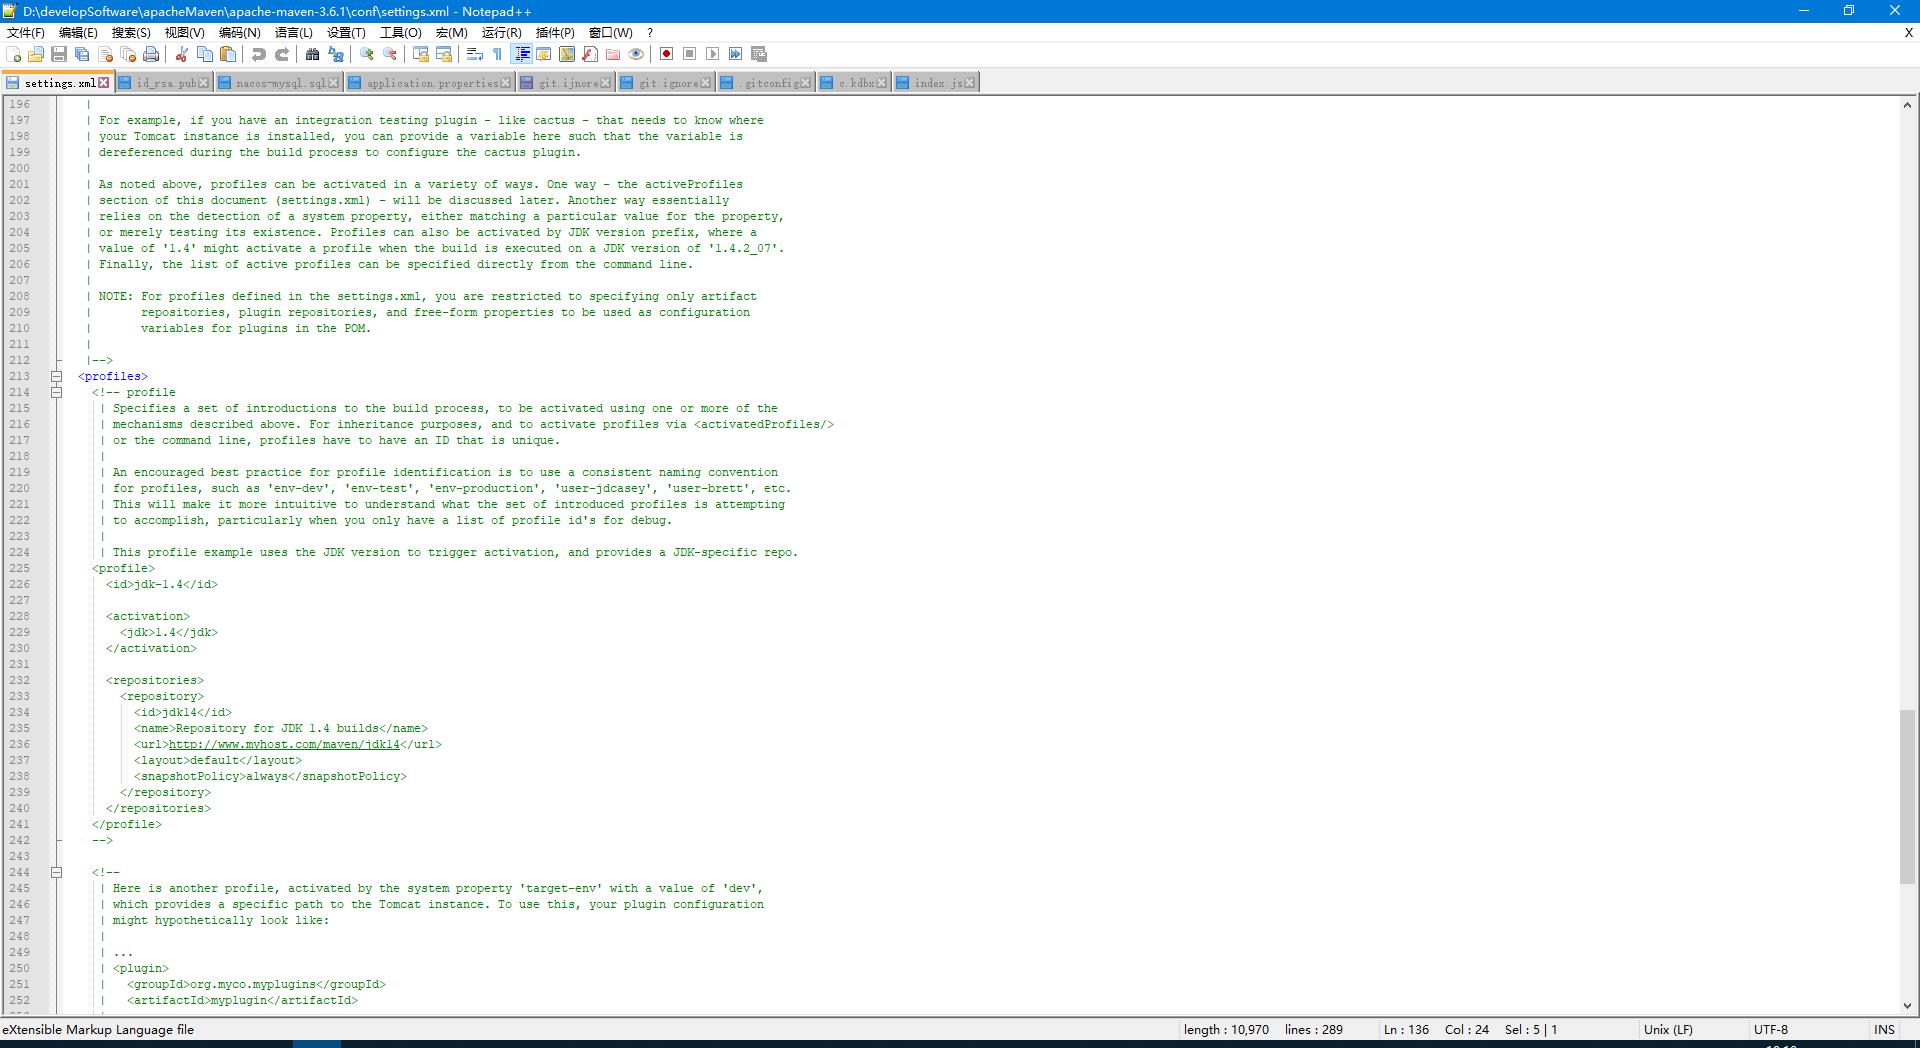The width and height of the screenshot is (1920, 1048).
Task: Paste clipboard using toolbar Paste icon
Action: [x=228, y=54]
